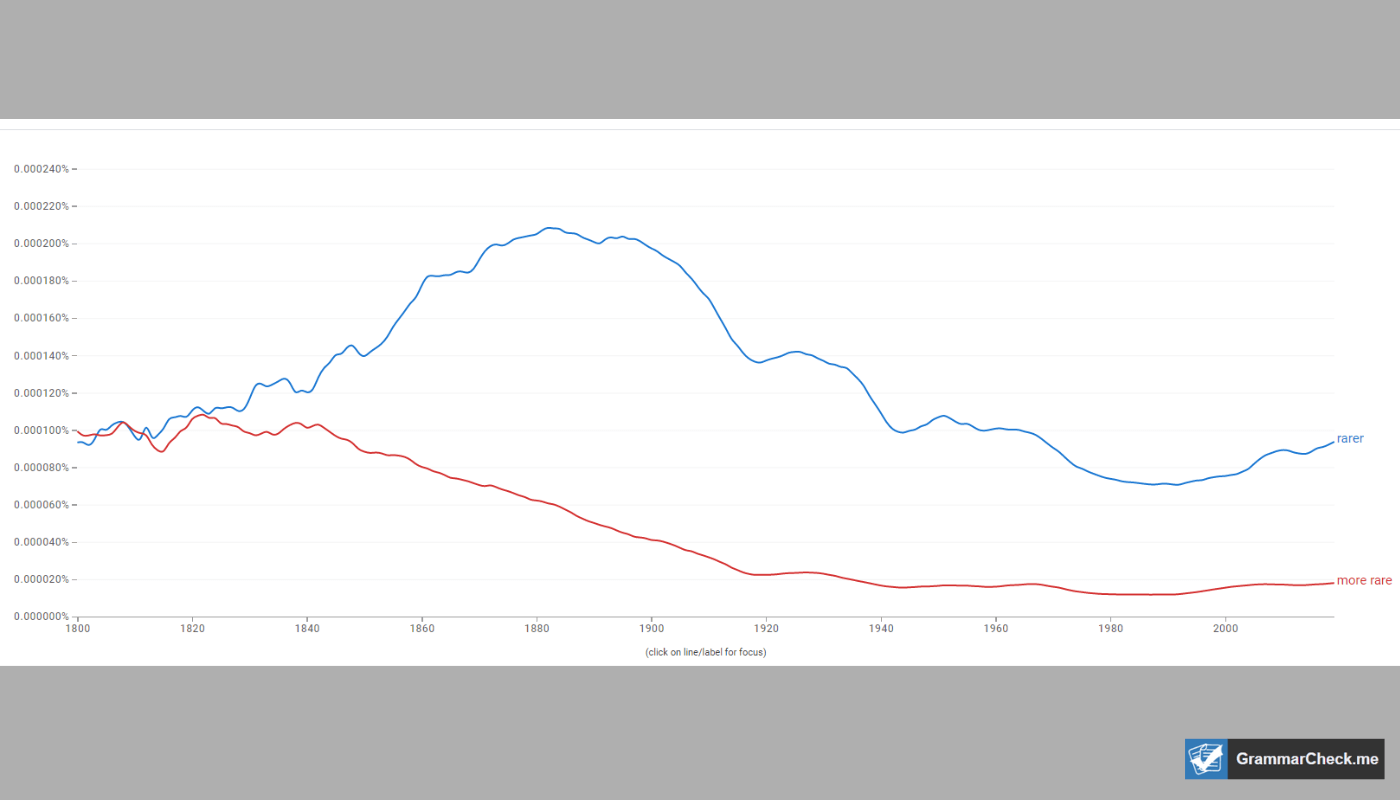Click the 1960 x-axis year label
This screenshot has width=1400, height=800.
coord(996,629)
